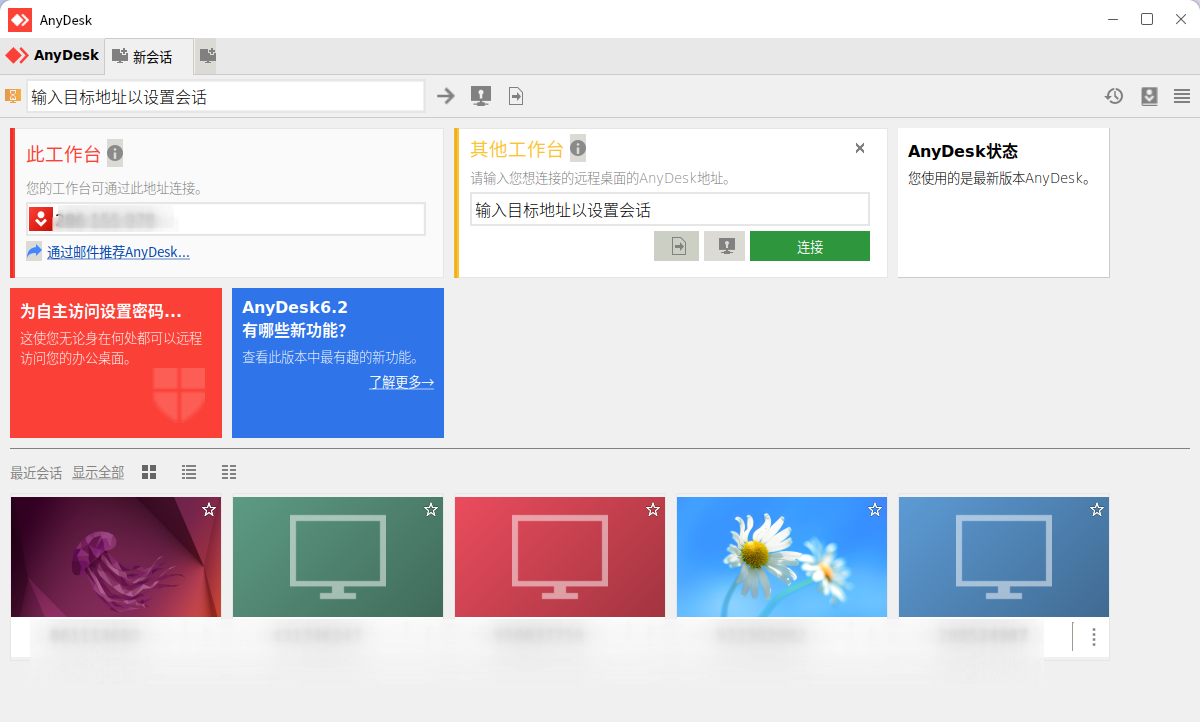The image size is (1200, 722).
Task: Open 通过邮件推荐AnyDesk link
Action: (x=118, y=252)
